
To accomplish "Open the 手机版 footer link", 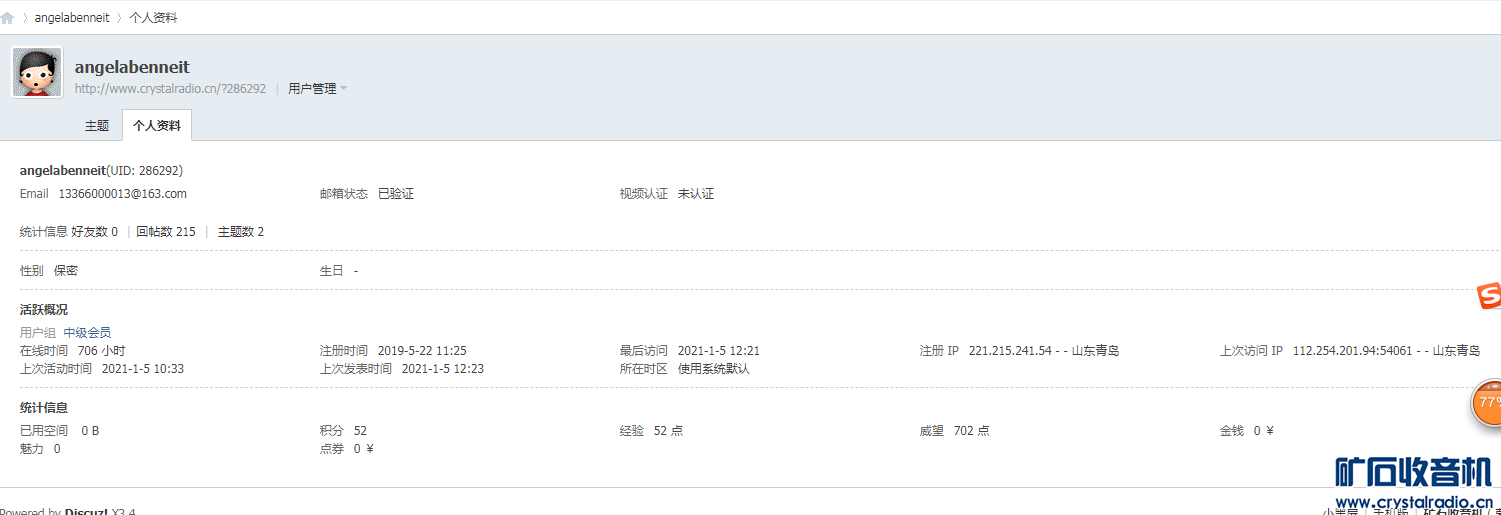I will pyautogui.click(x=1389, y=512).
